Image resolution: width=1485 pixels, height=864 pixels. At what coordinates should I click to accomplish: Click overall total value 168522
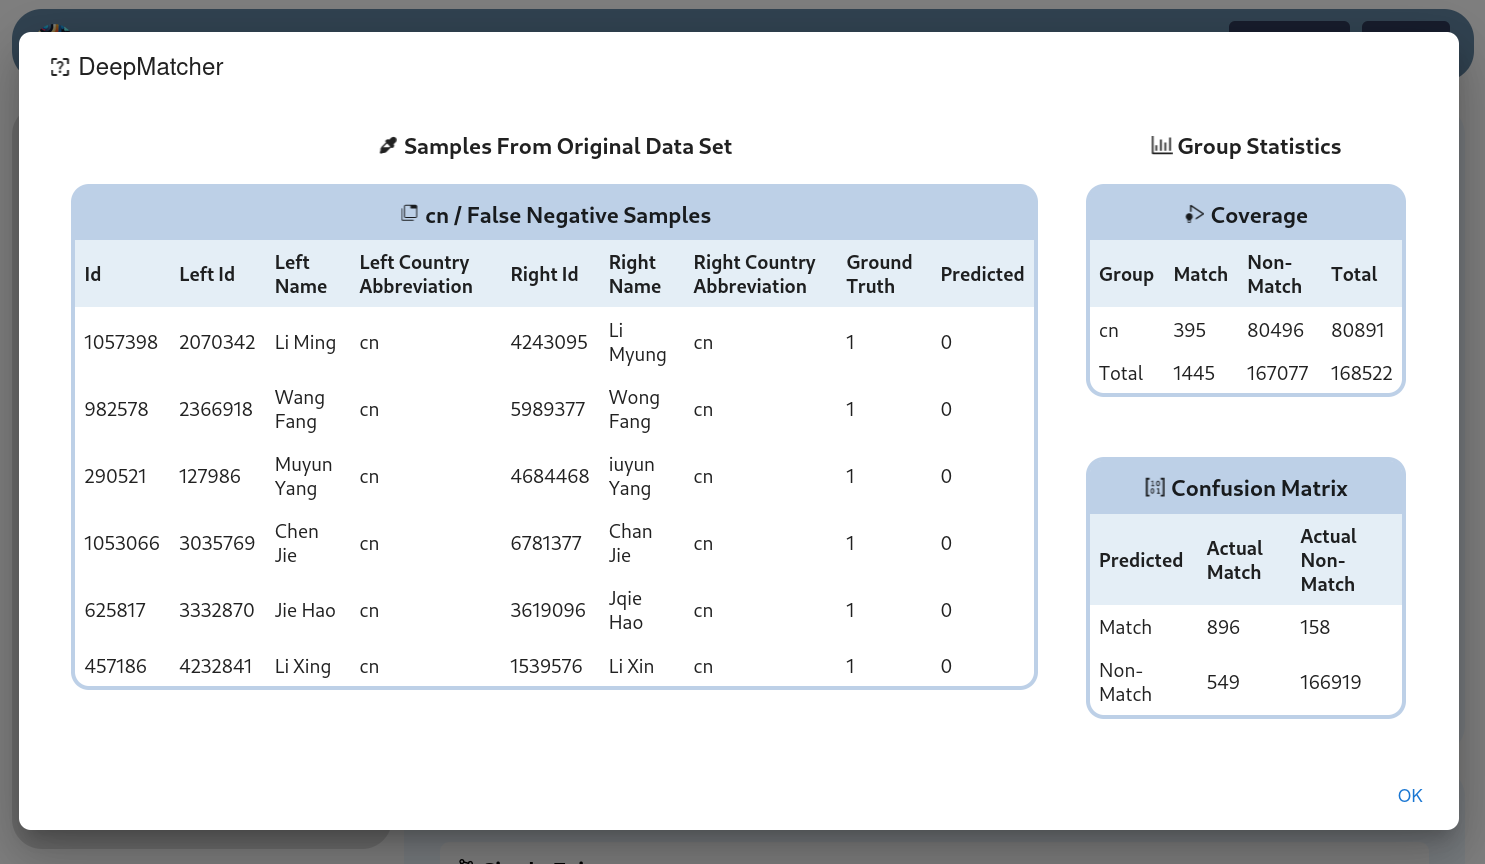point(1362,373)
